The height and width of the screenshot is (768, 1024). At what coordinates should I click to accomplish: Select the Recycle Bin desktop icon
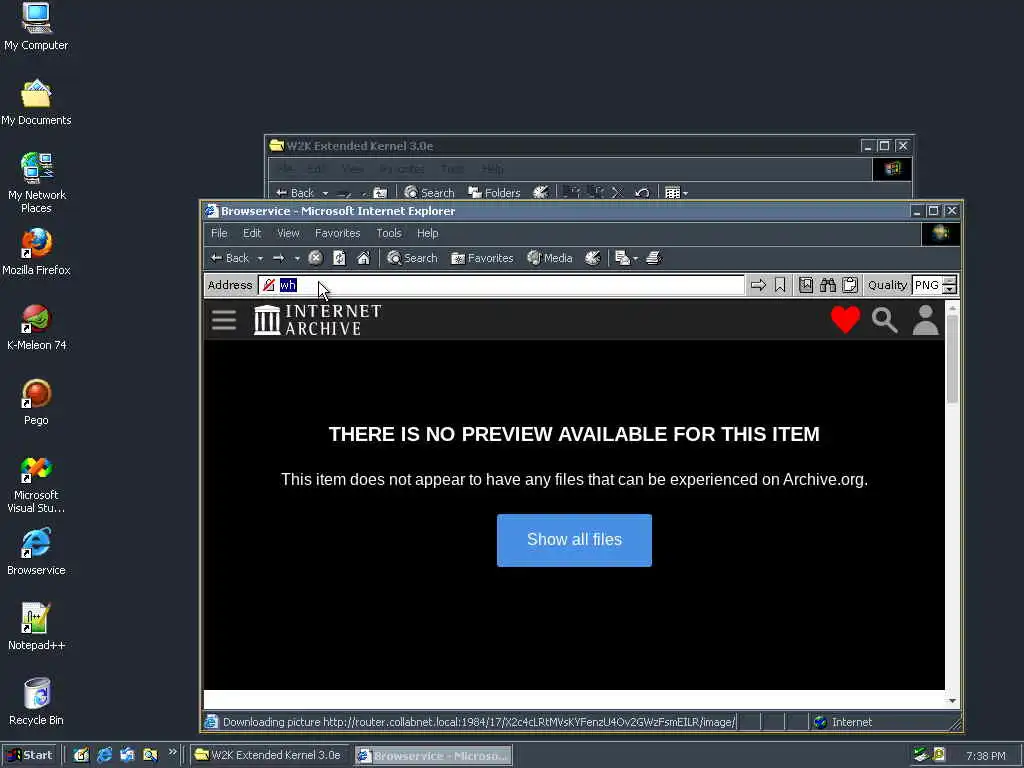(x=36, y=702)
